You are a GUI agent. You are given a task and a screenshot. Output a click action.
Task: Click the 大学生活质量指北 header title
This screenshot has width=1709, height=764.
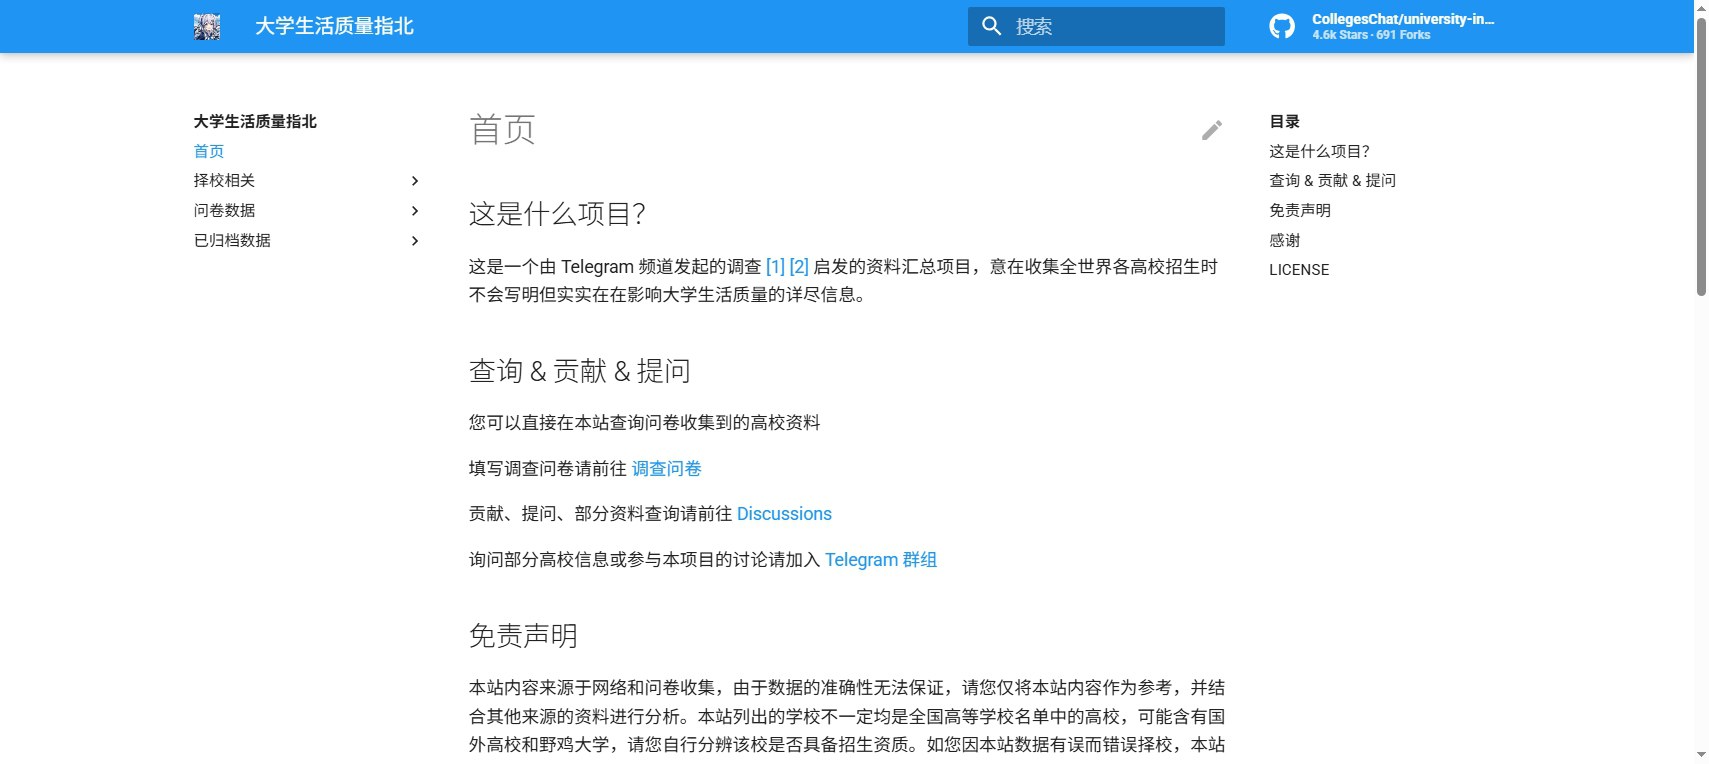(x=334, y=27)
